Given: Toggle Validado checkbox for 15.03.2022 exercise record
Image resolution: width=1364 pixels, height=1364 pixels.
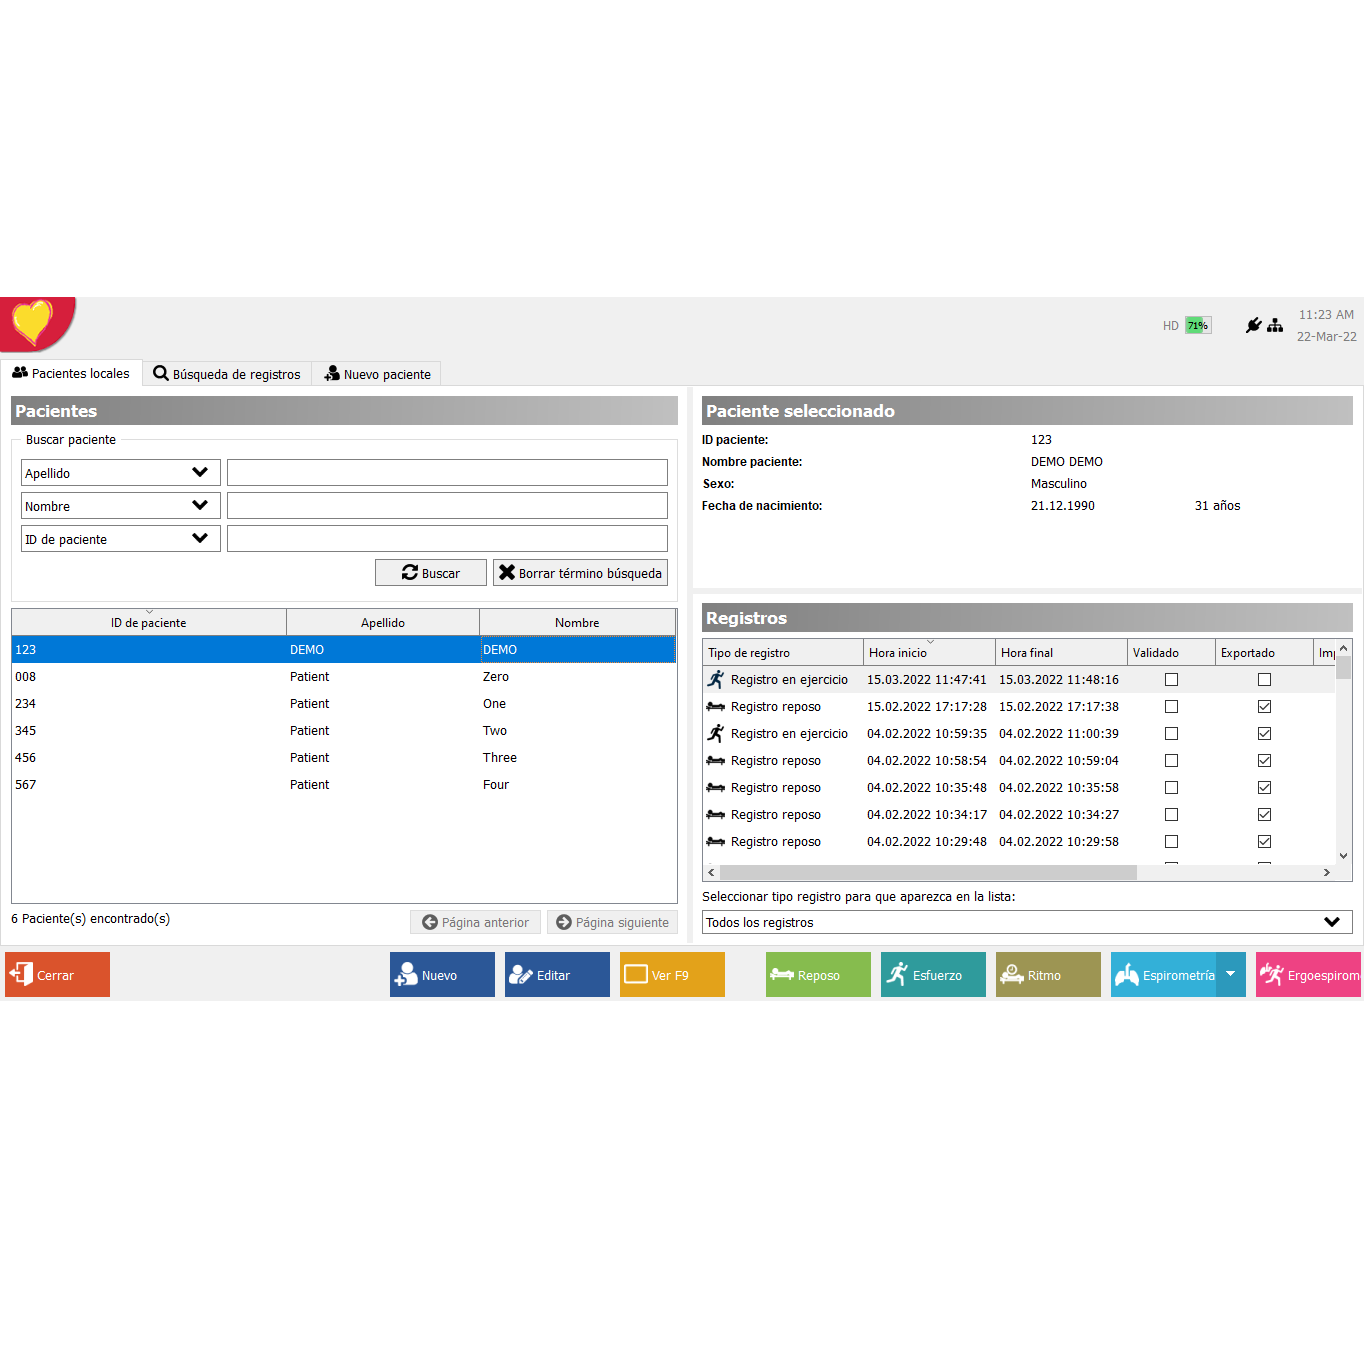Looking at the screenshot, I should click(x=1171, y=680).
